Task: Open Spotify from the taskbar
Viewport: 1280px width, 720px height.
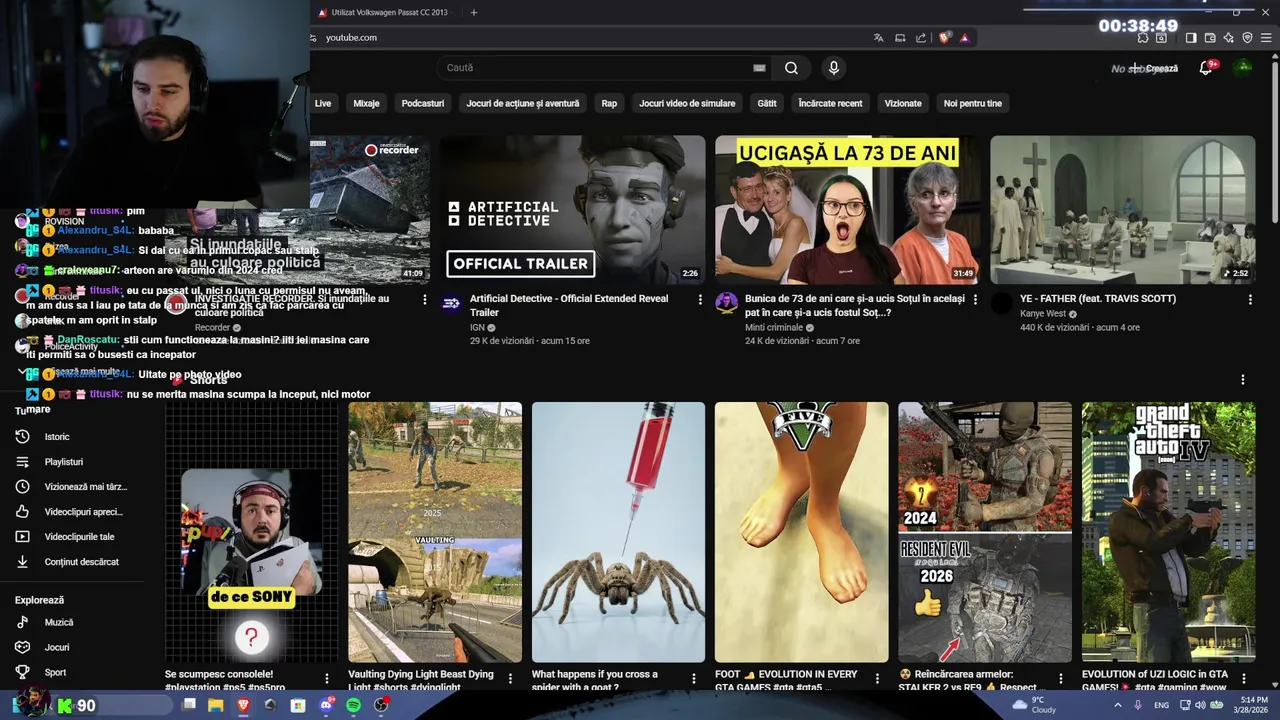Action: 353,705
